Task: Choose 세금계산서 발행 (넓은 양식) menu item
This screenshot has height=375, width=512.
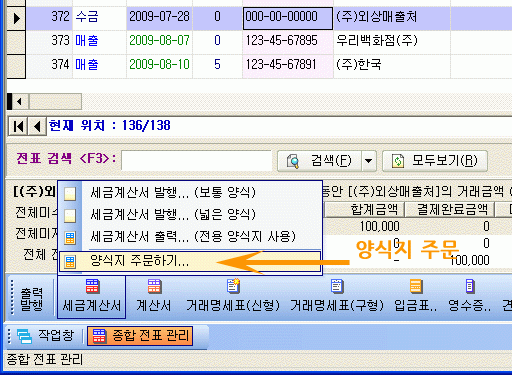Action: coord(190,215)
